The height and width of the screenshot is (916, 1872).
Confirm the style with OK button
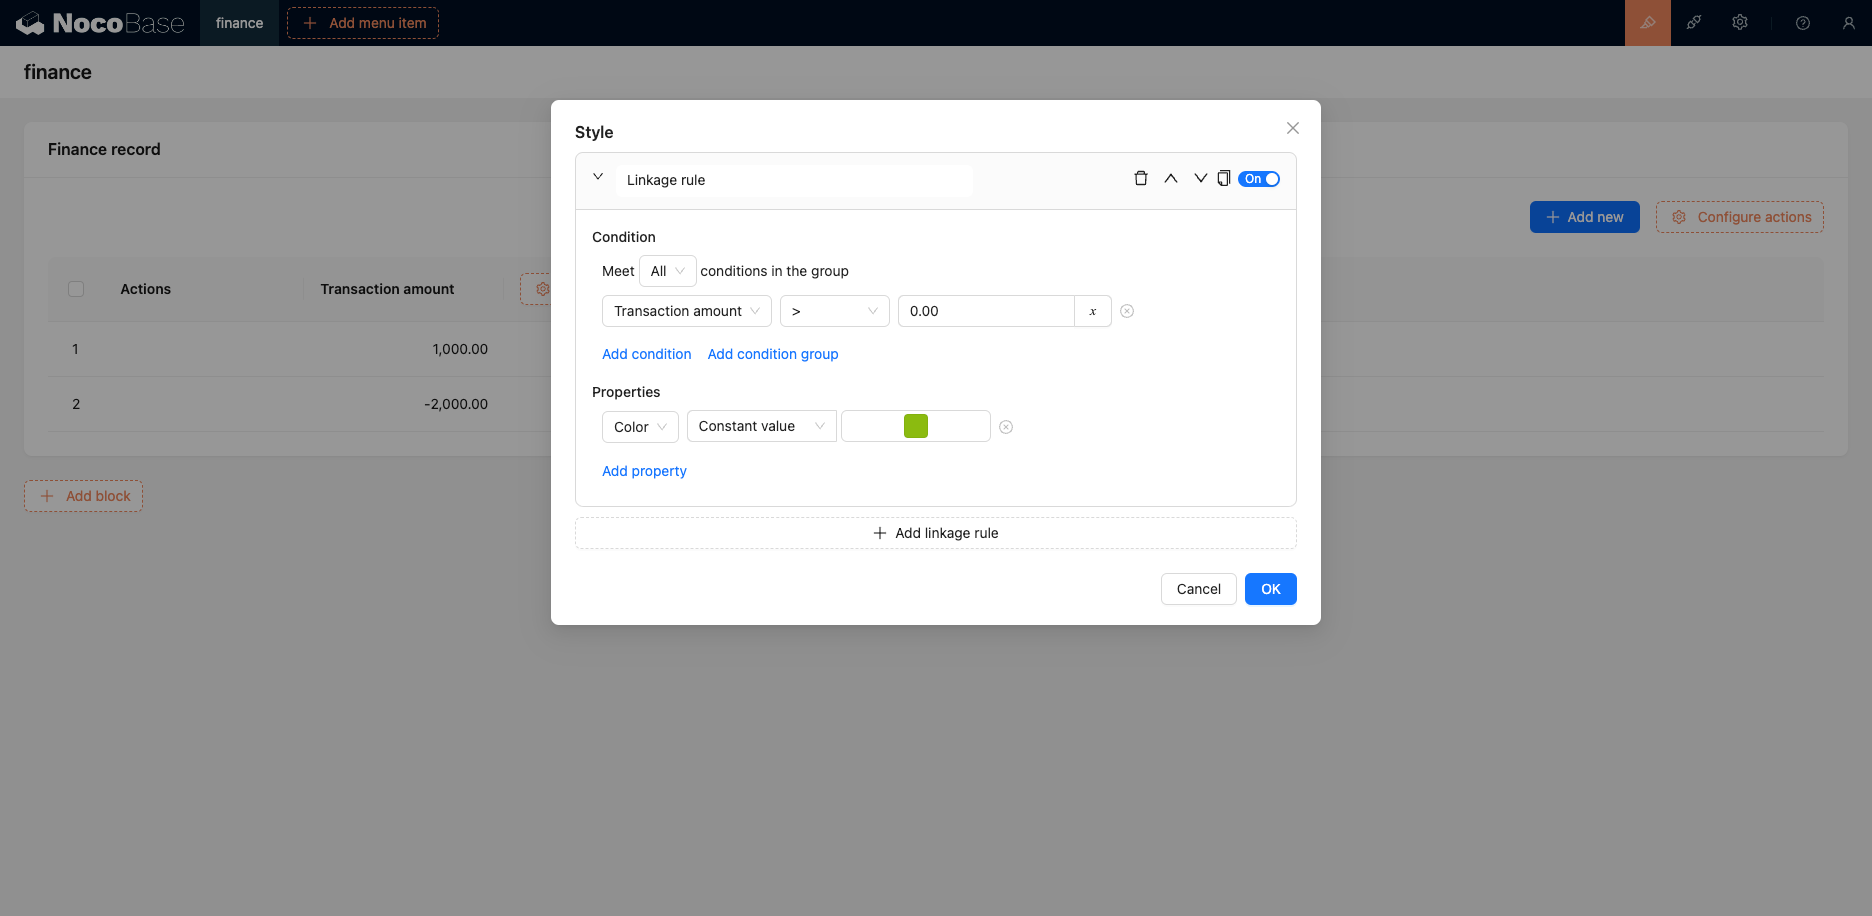1270,589
